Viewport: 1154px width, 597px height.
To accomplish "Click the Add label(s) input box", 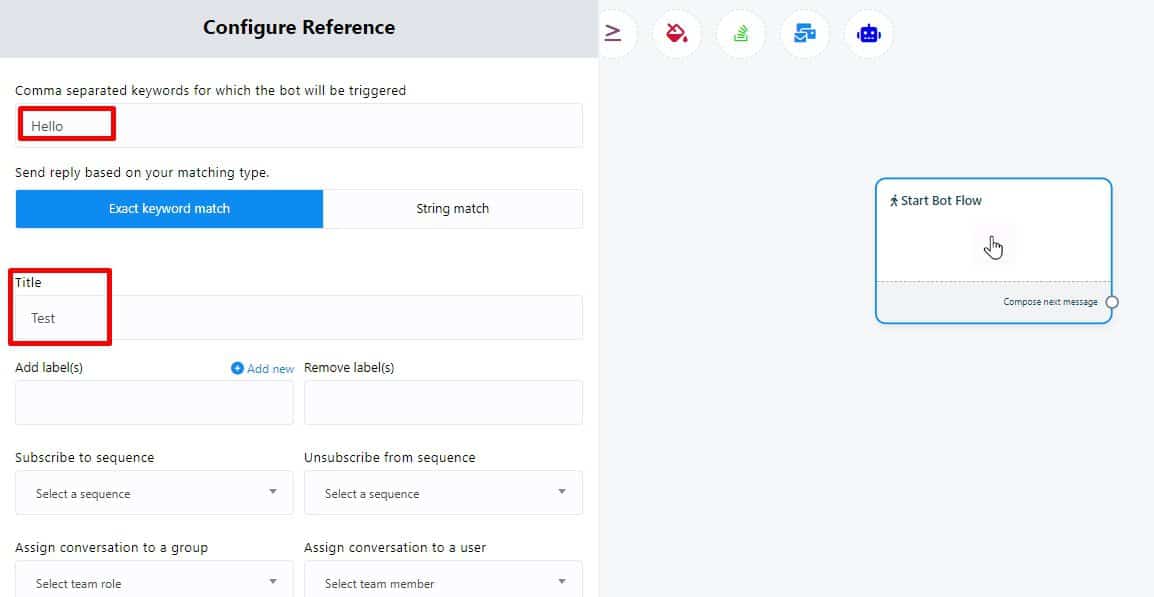I will (154, 403).
